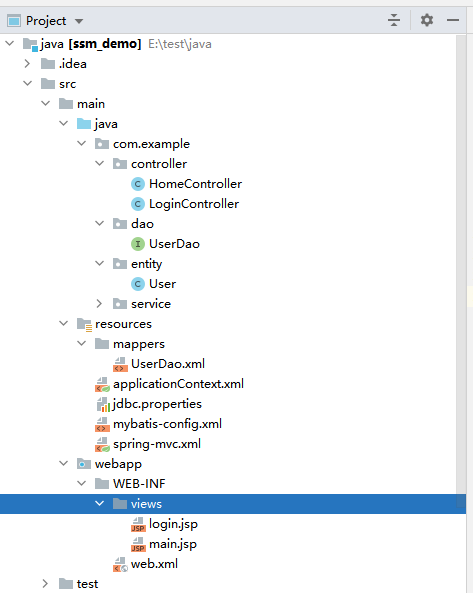
Task: Click the resources root folder icon
Action: [84, 324]
